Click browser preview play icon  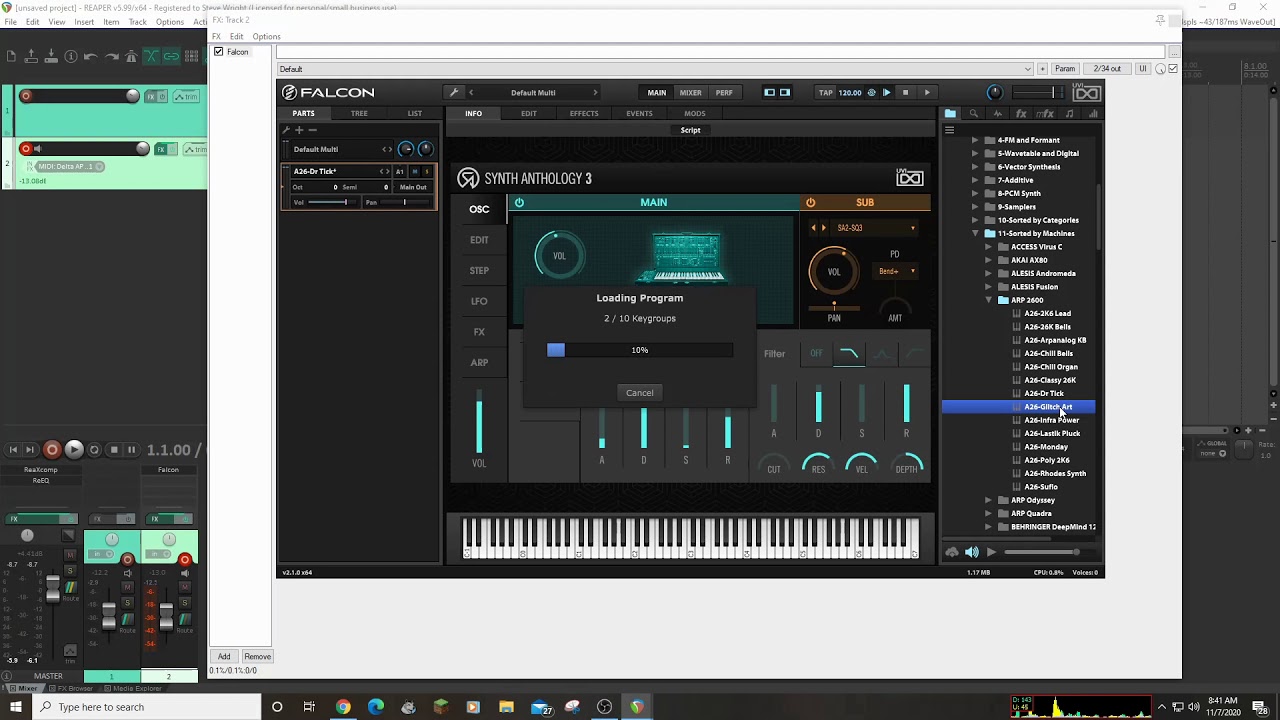991,552
